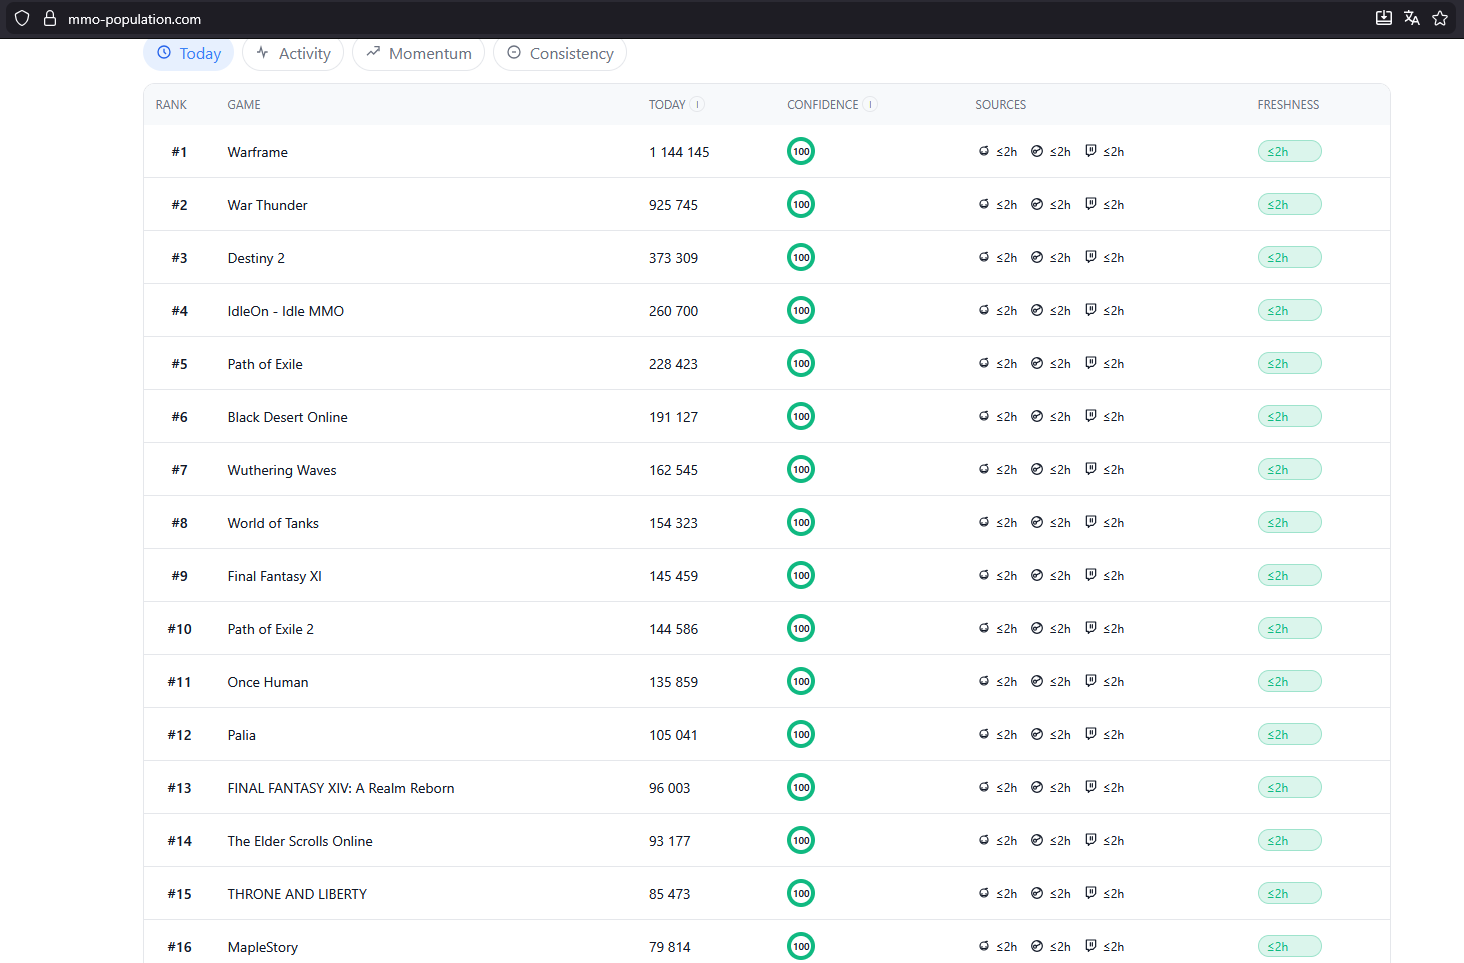Click the Reddit source icon for Once Human
The width and height of the screenshot is (1464, 963).
pyautogui.click(x=984, y=681)
